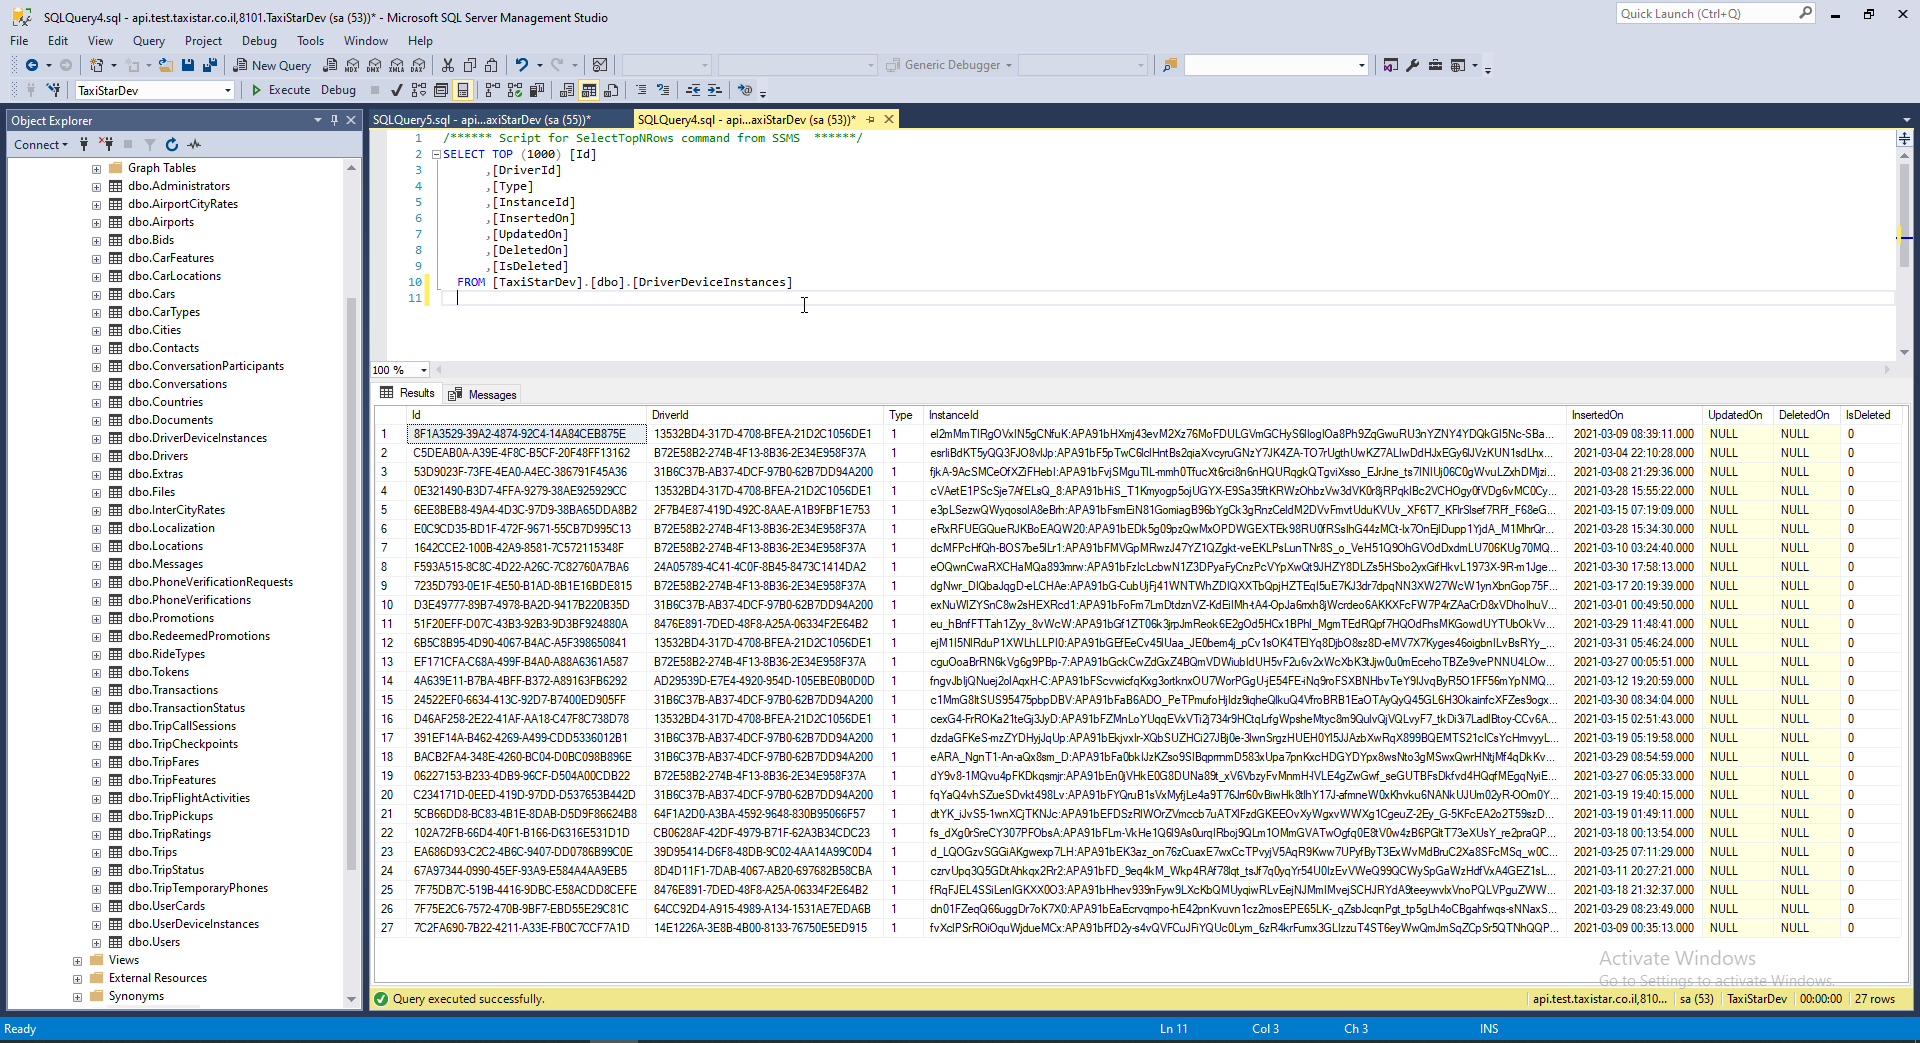Toggle Include Actual Execution Plan
Viewport: 1920px width, 1043px height.
(492, 90)
